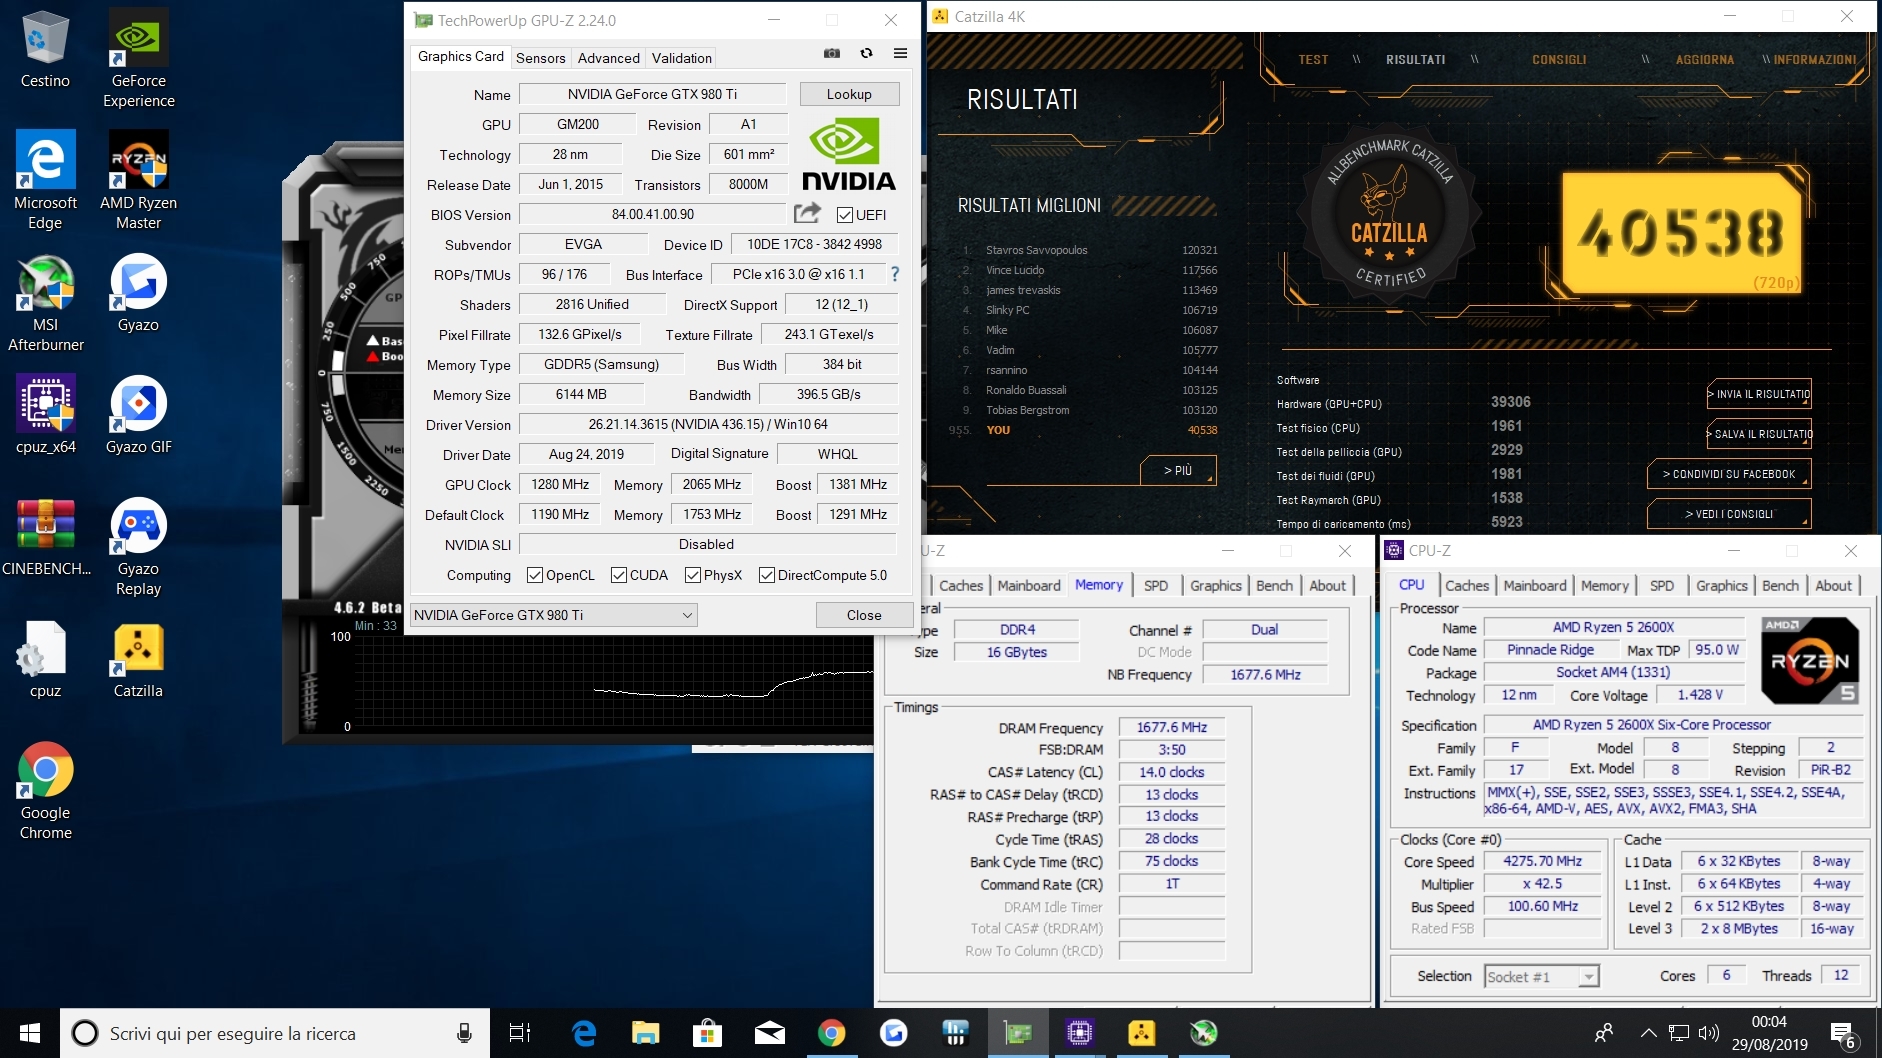Open the Bench tab in the right CPU-Z window
1882x1058 pixels.
[1780, 586]
